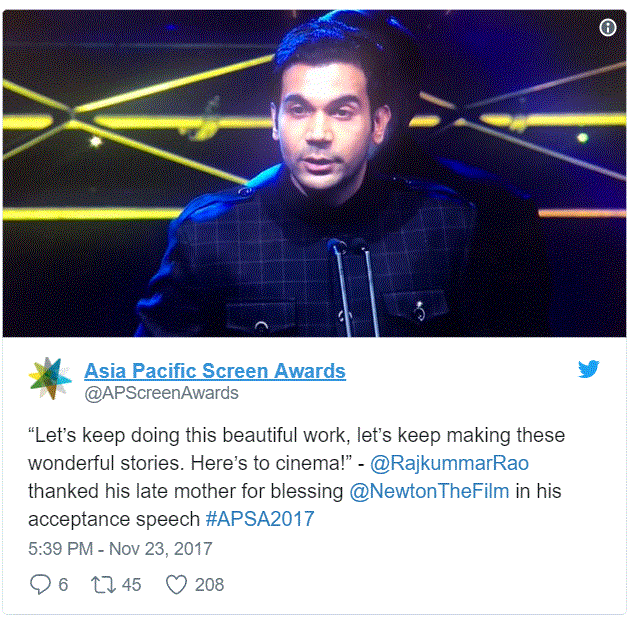Retweet using the arrows icon
The width and height of the screenshot is (637, 623).
click(x=103, y=584)
